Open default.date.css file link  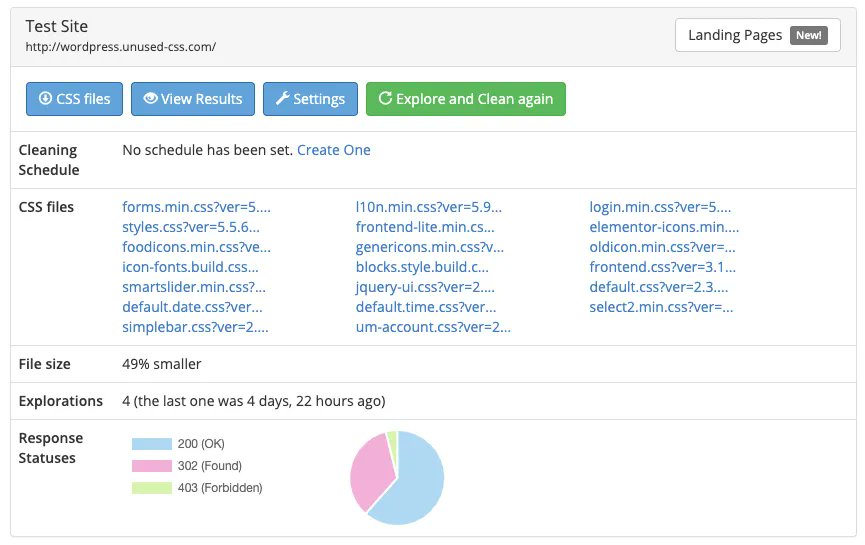[193, 307]
